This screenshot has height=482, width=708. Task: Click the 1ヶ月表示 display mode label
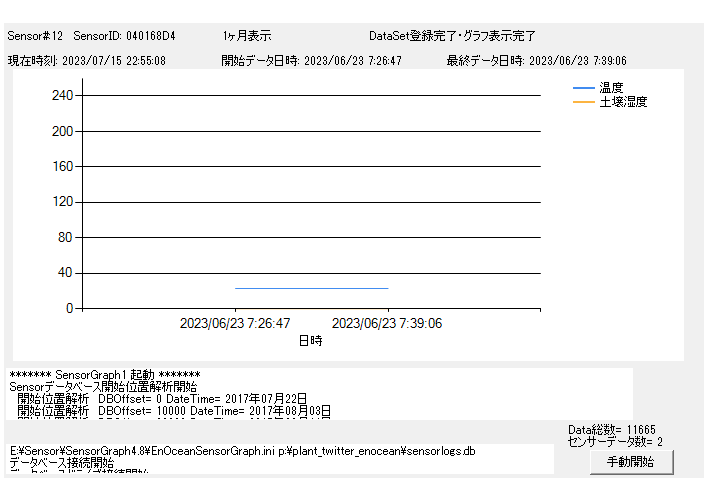[x=247, y=36]
